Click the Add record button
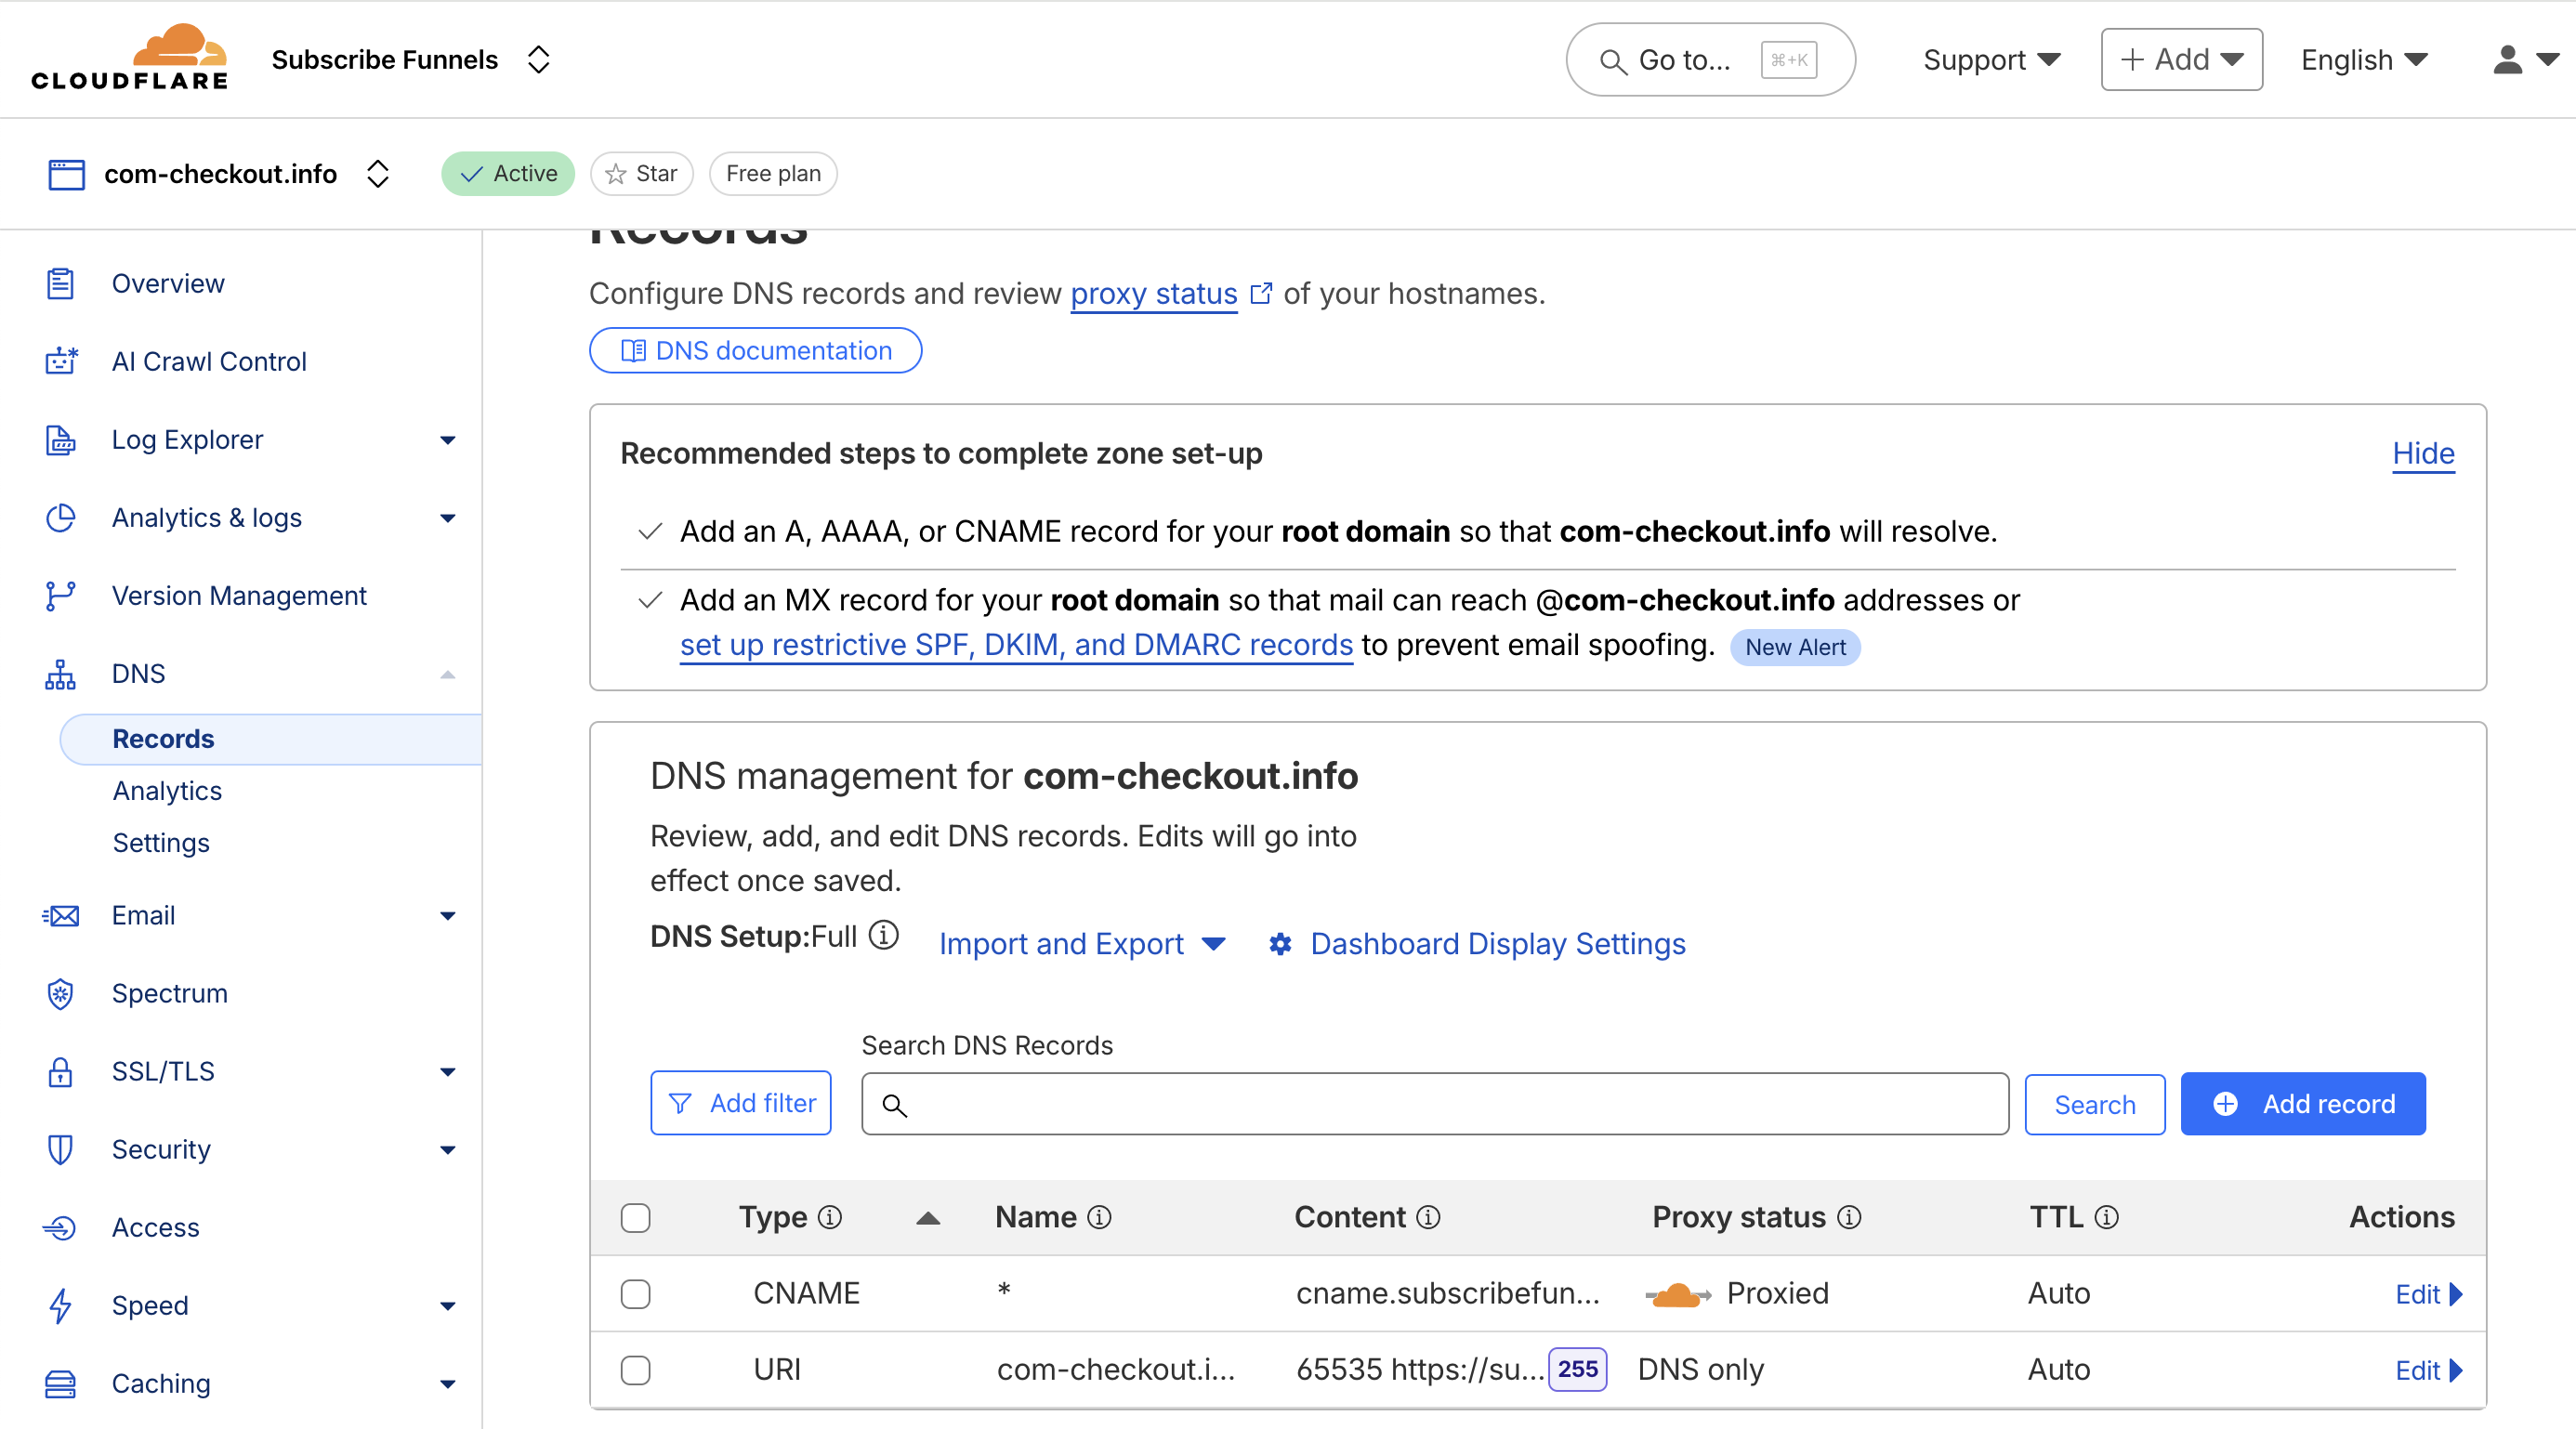Image resolution: width=2576 pixels, height=1429 pixels. coord(2302,1103)
